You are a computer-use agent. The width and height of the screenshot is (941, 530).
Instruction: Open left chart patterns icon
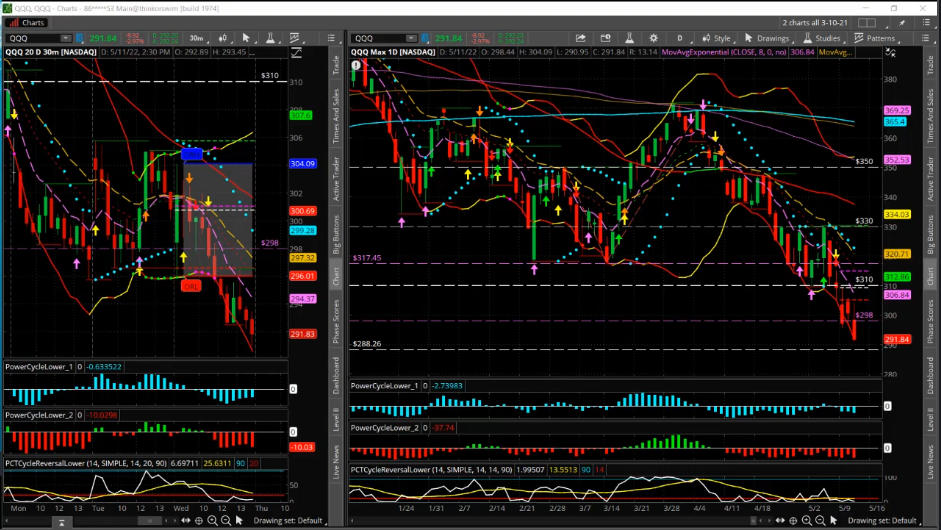click(x=295, y=38)
